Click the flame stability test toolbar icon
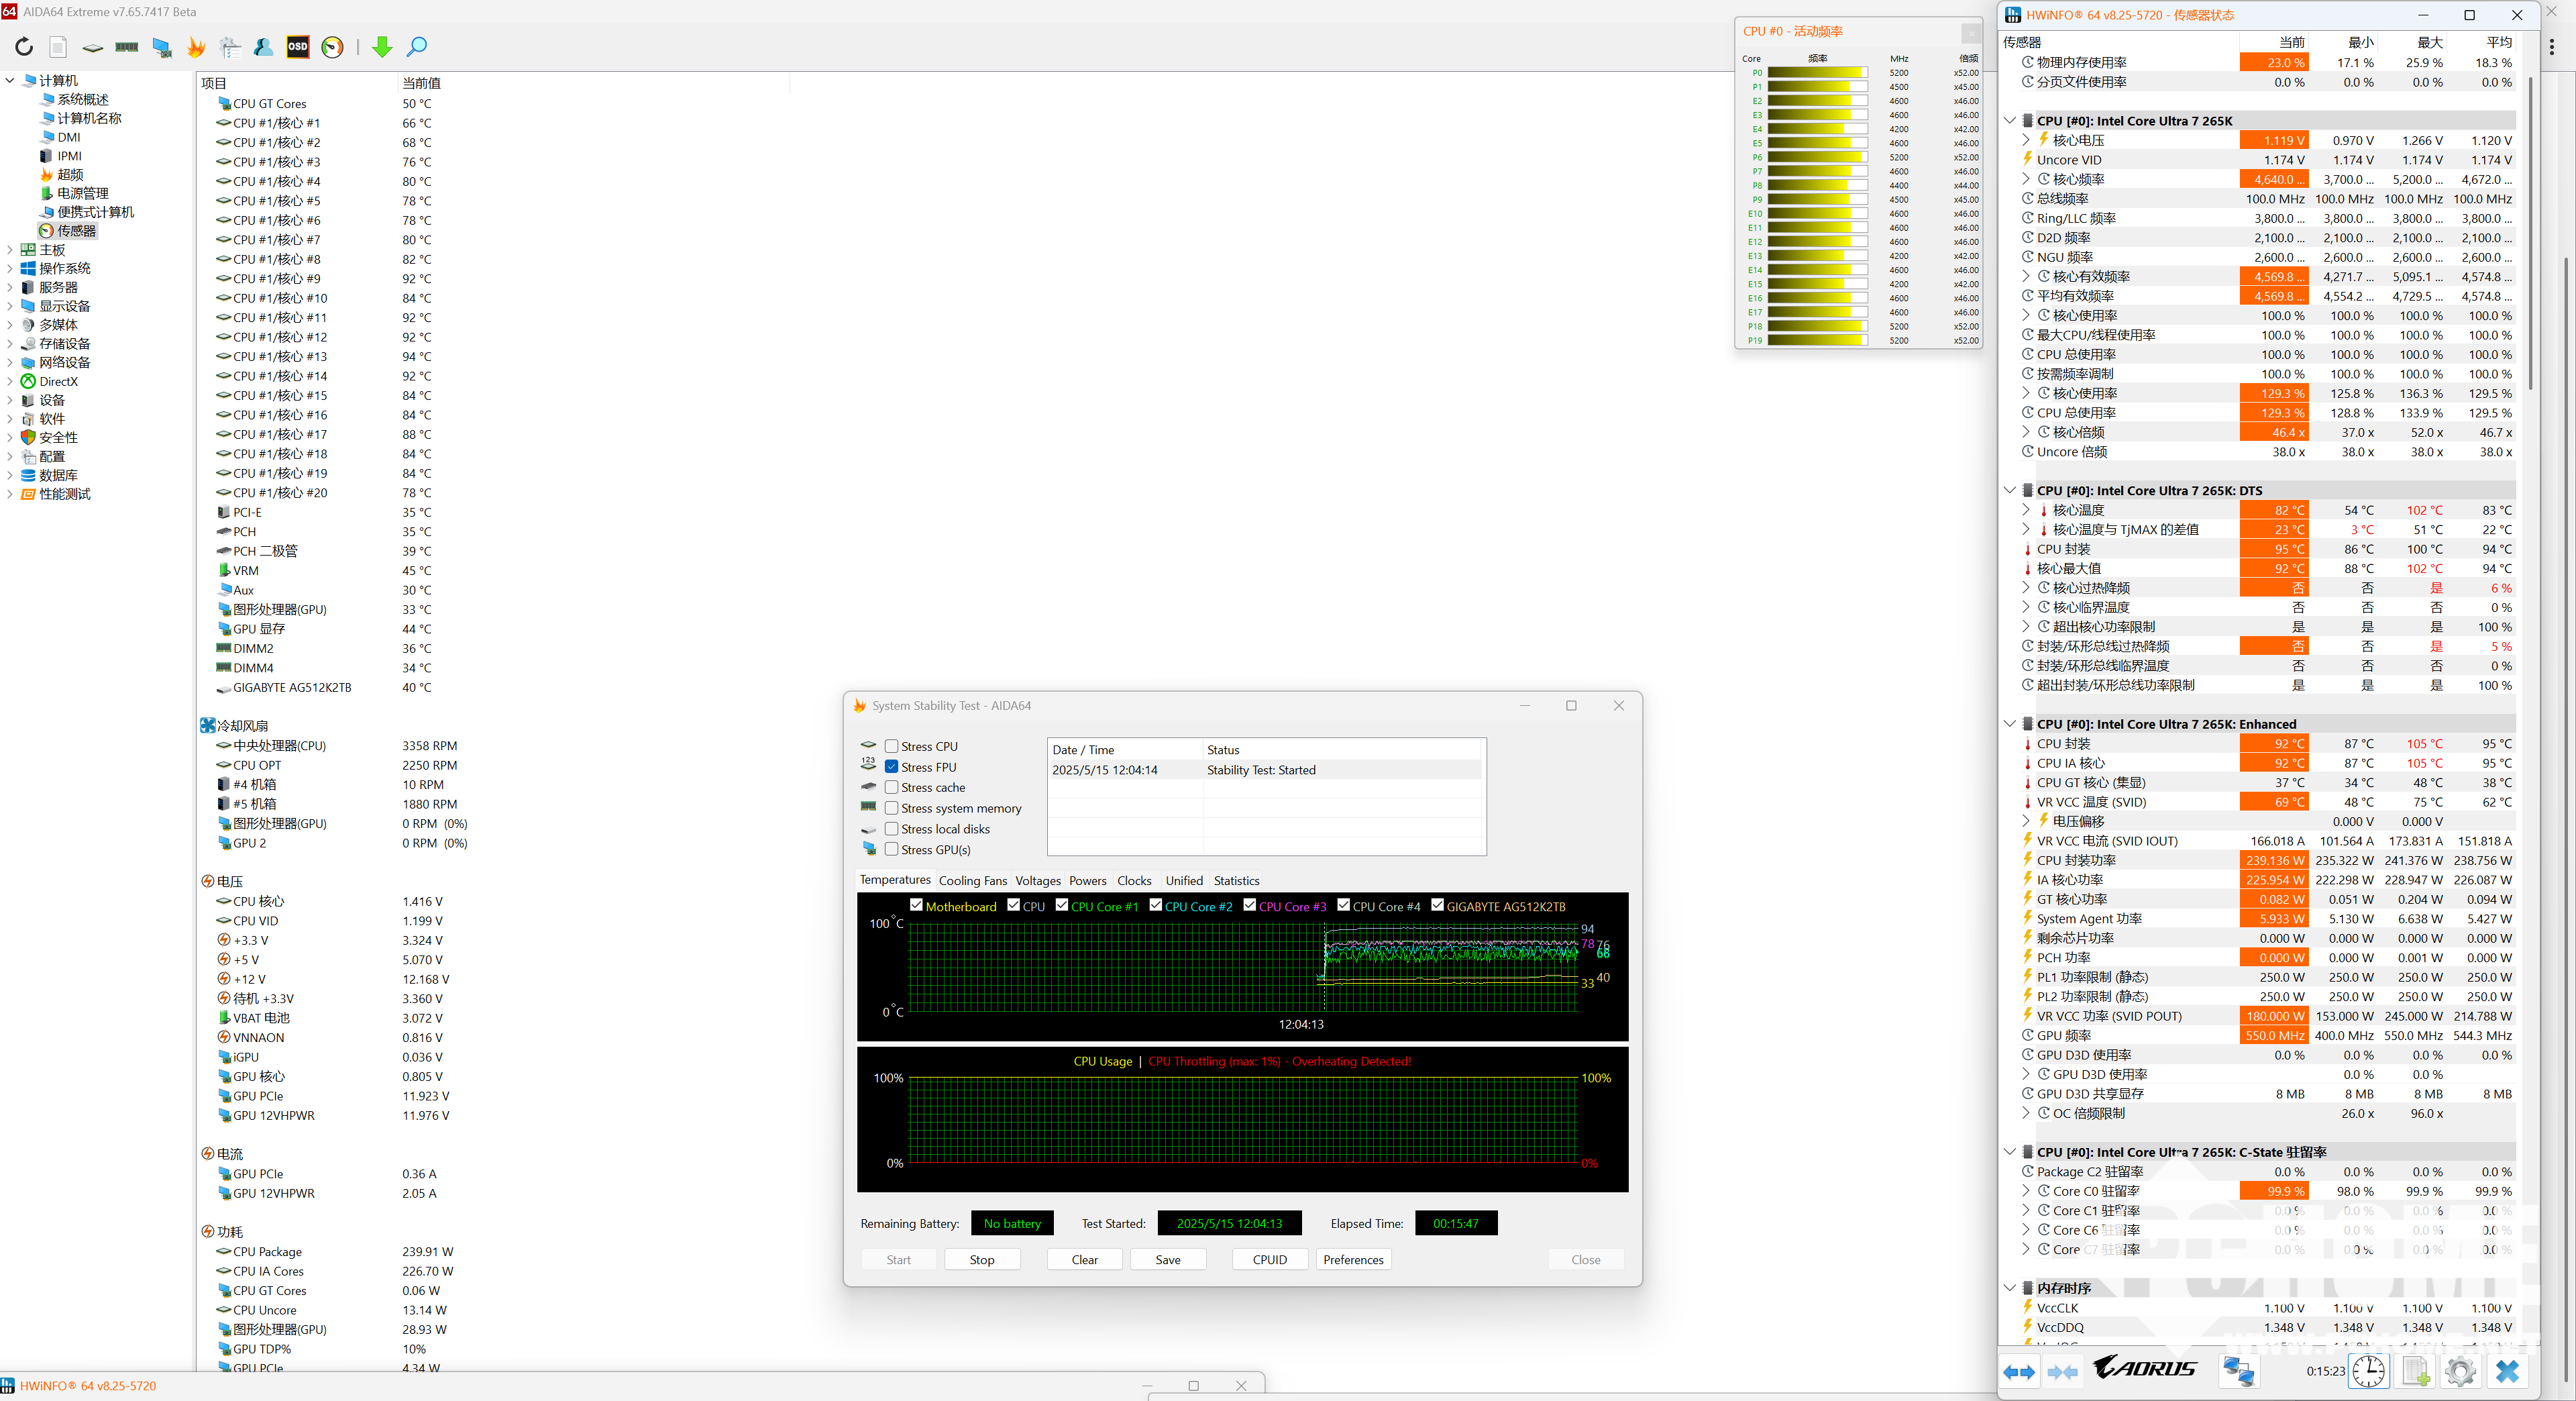2576x1401 pixels. pos(196,47)
